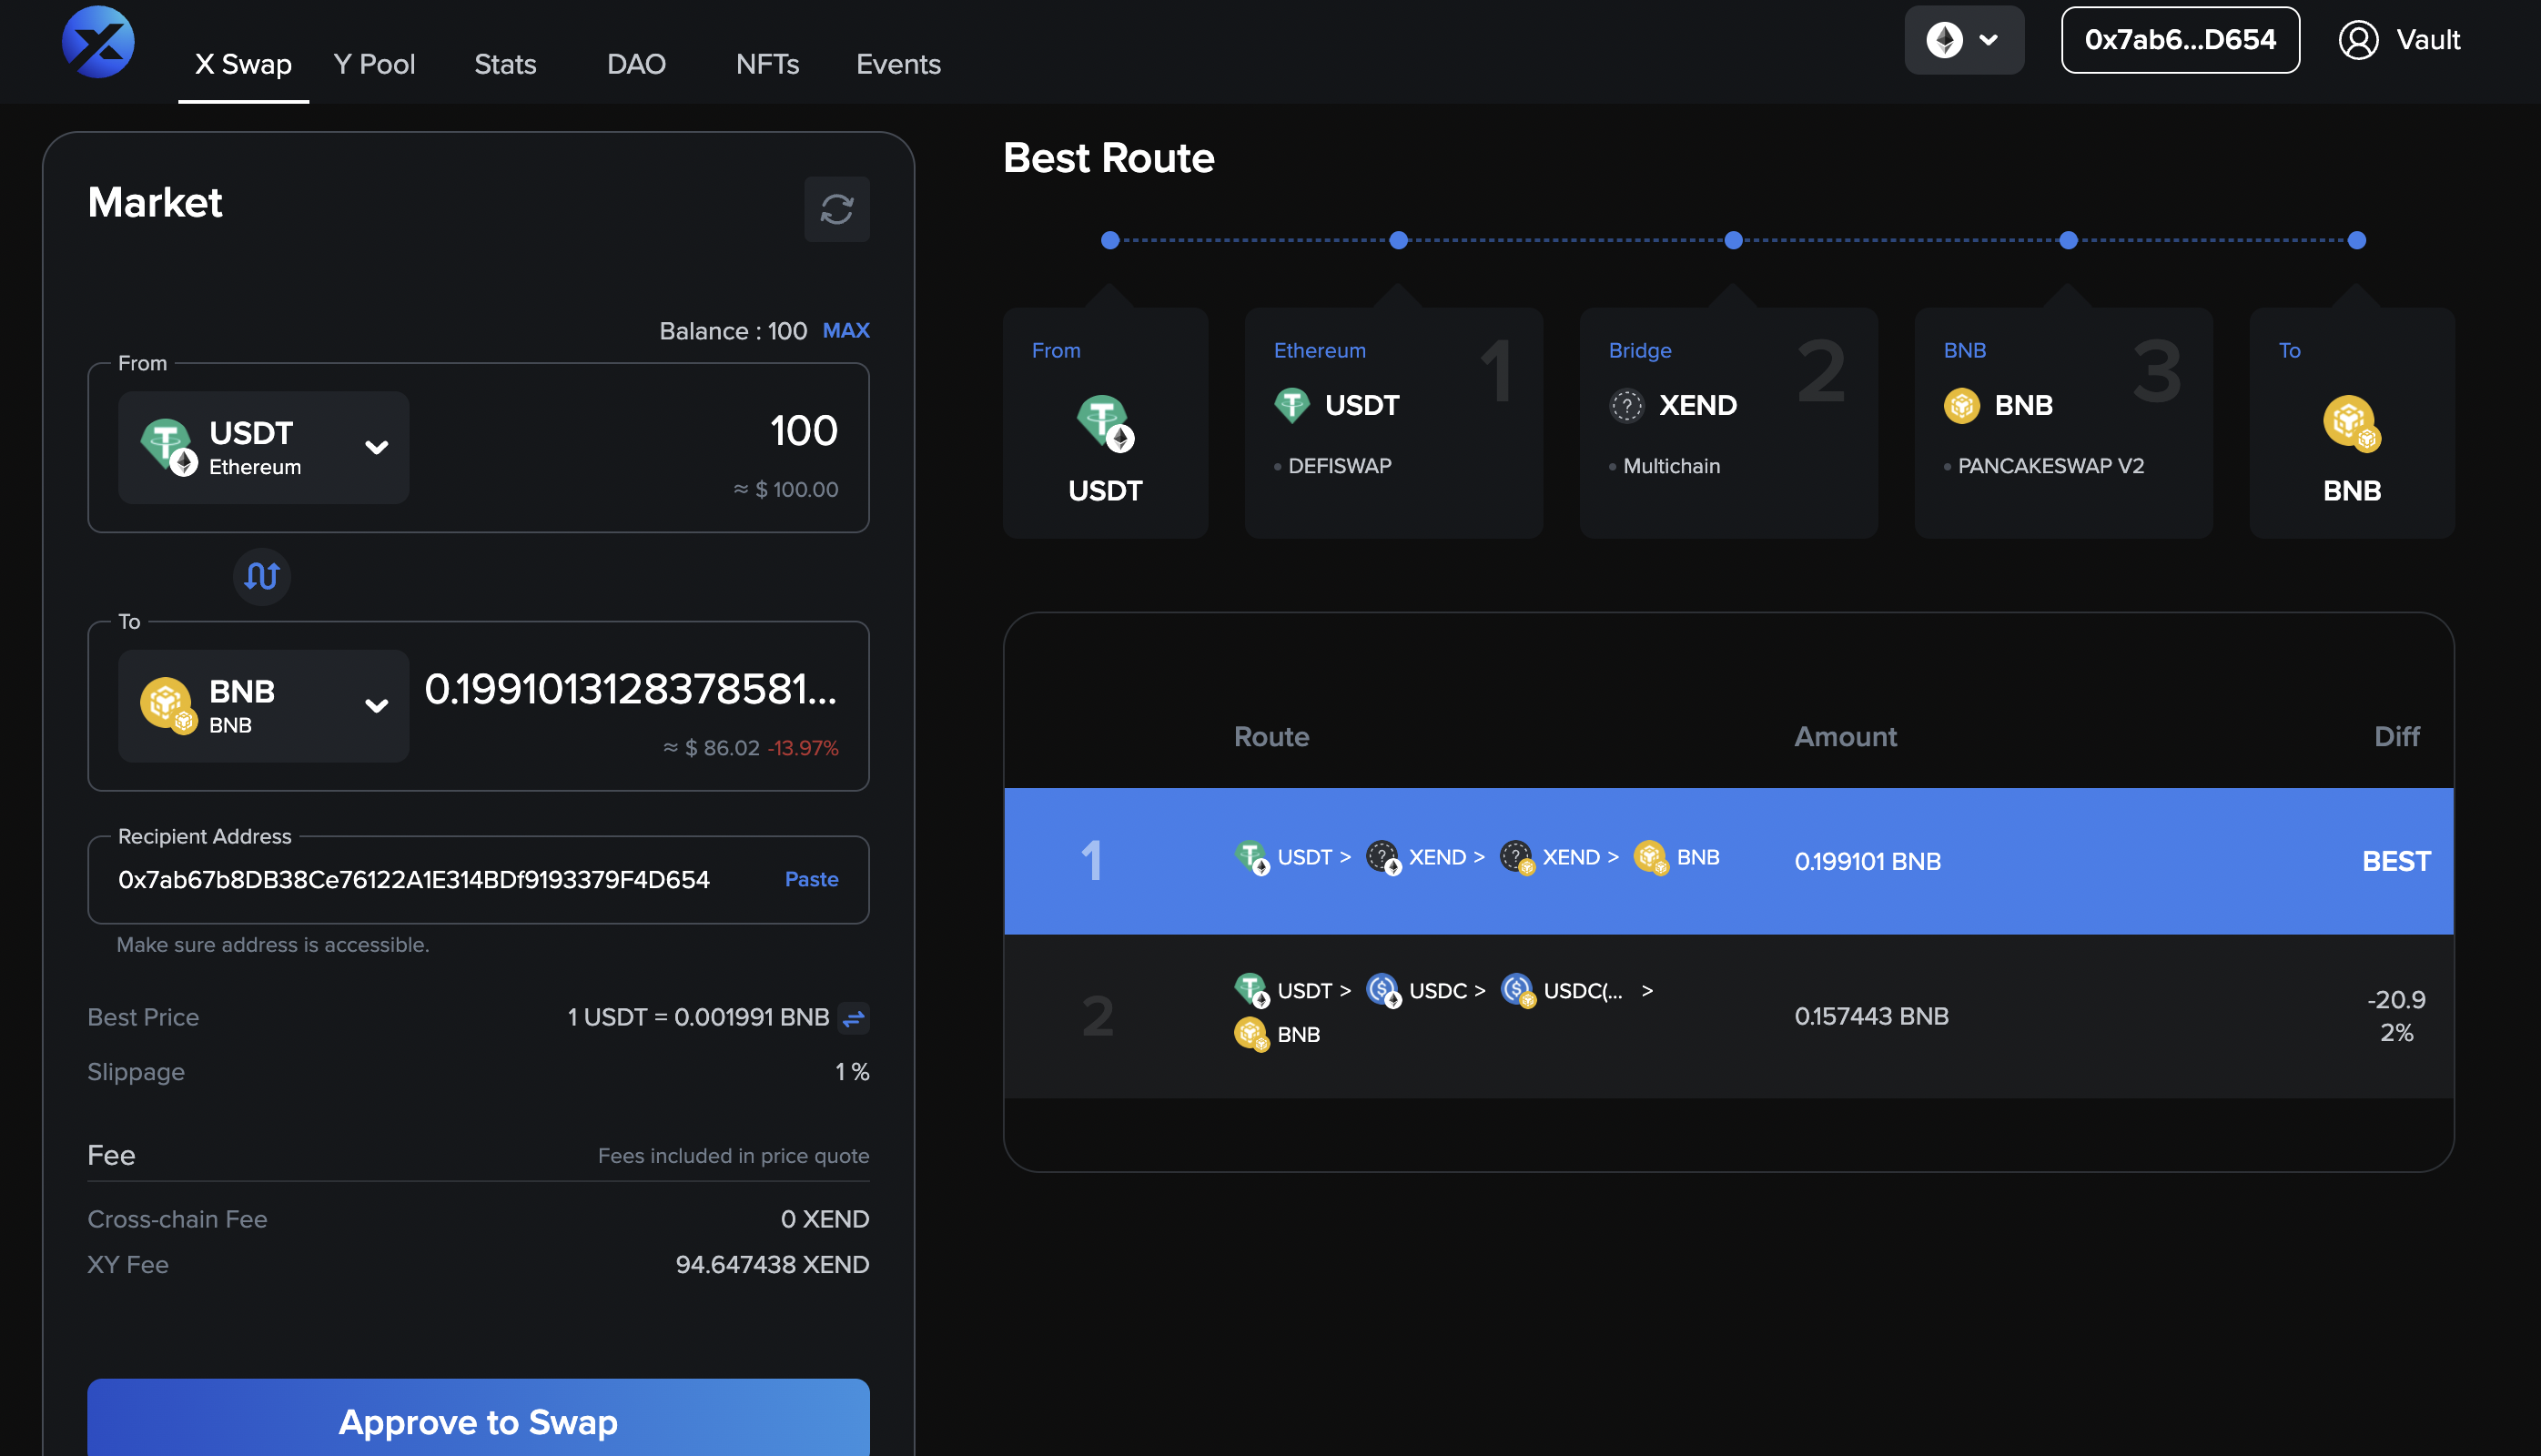Click the first dot on route timeline

point(1109,240)
